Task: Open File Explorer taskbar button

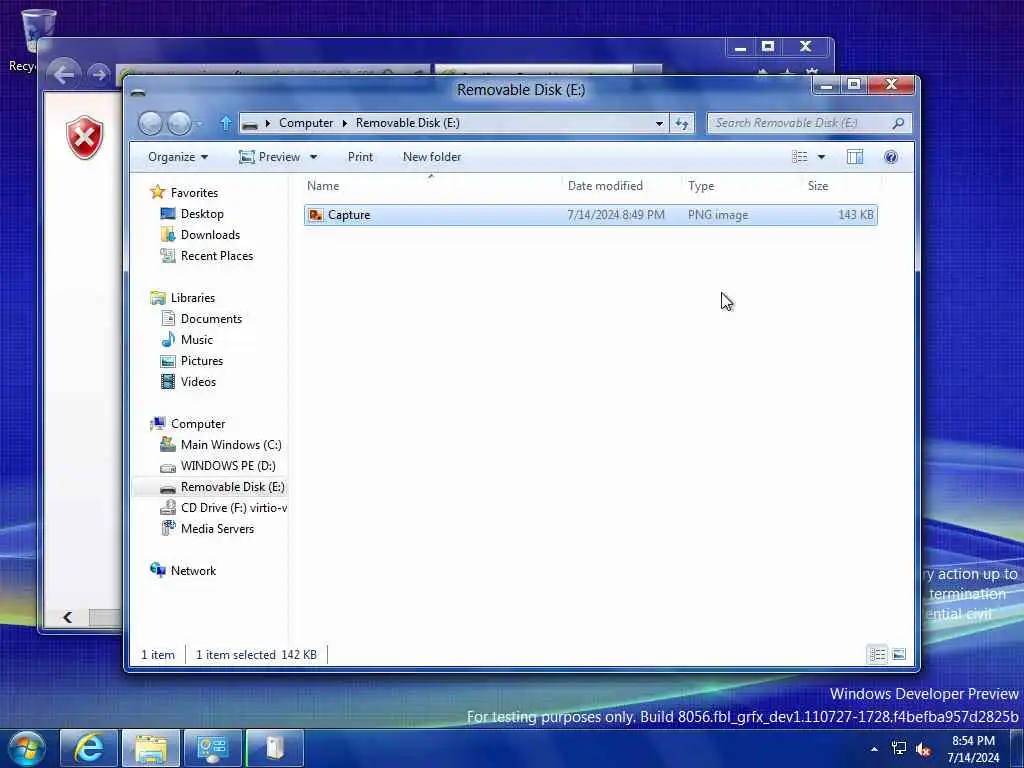Action: click(x=151, y=748)
